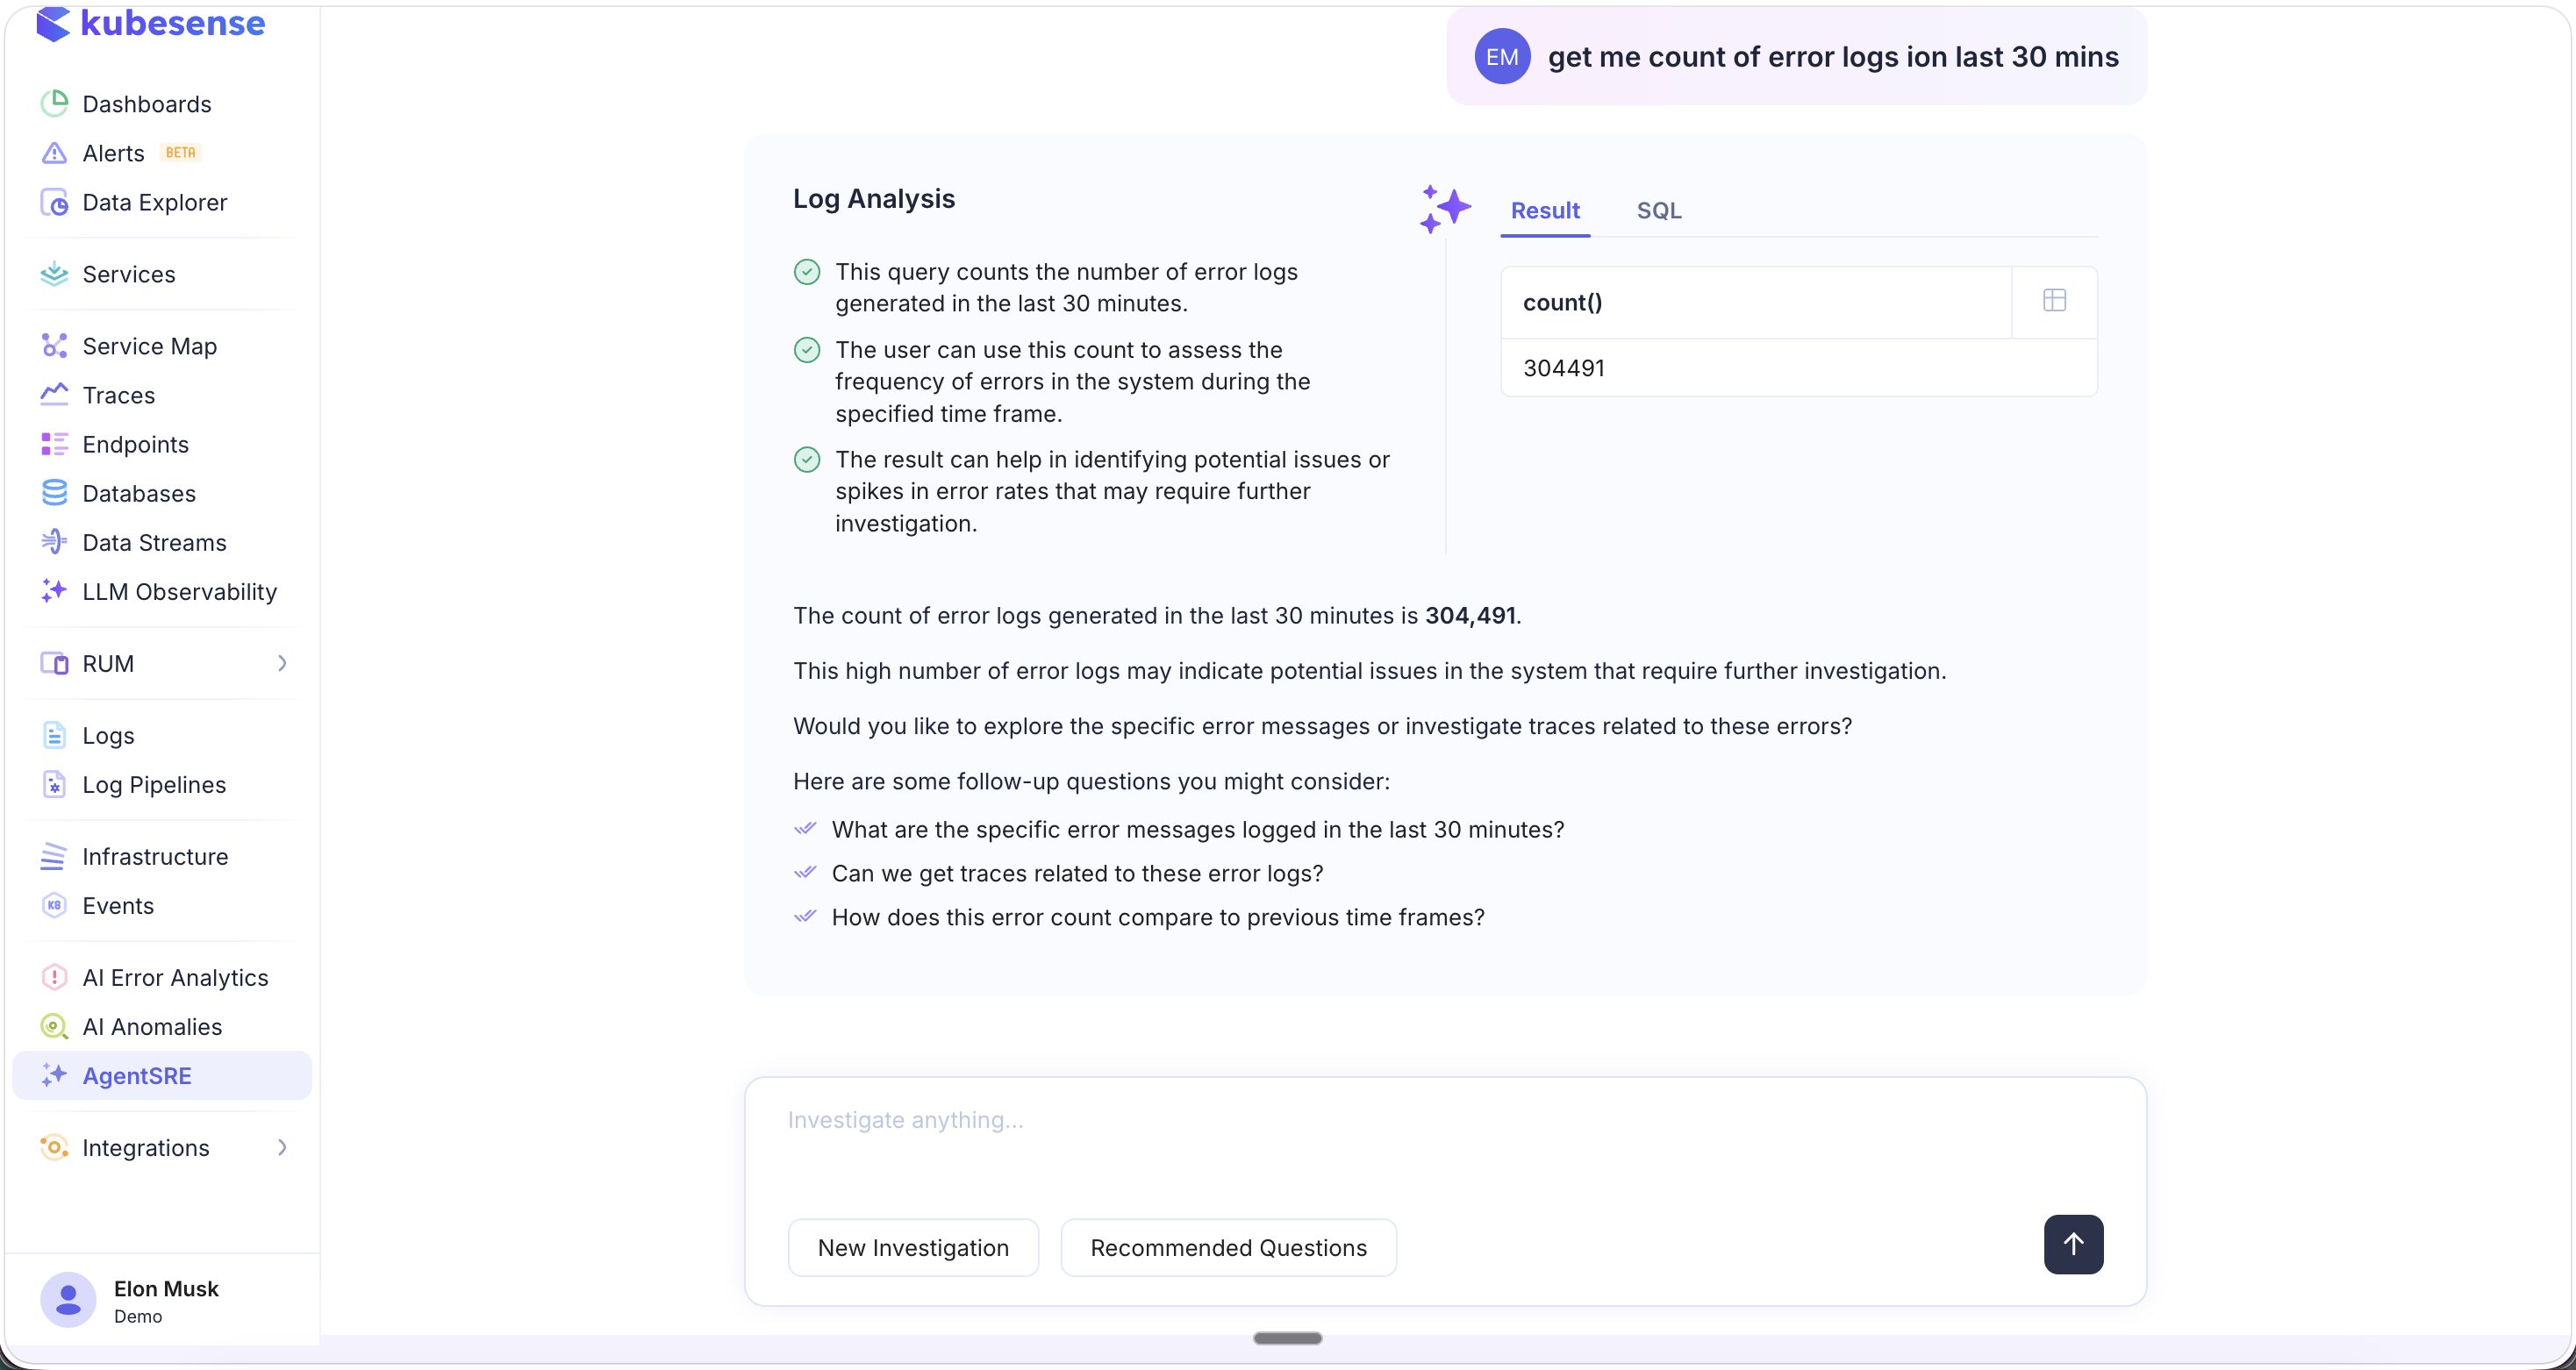This screenshot has height=1370, width=2576.
Task: Click the table view icon beside count()
Action: (2054, 300)
